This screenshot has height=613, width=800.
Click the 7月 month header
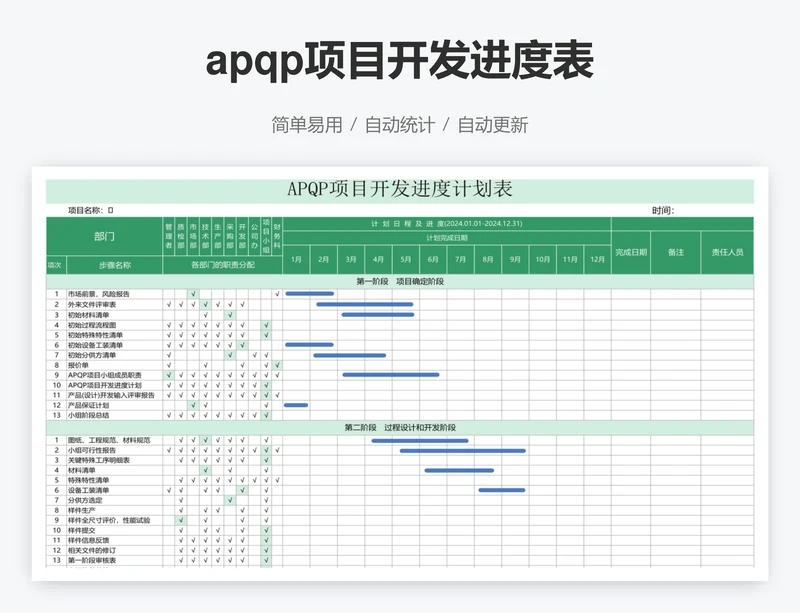point(461,259)
